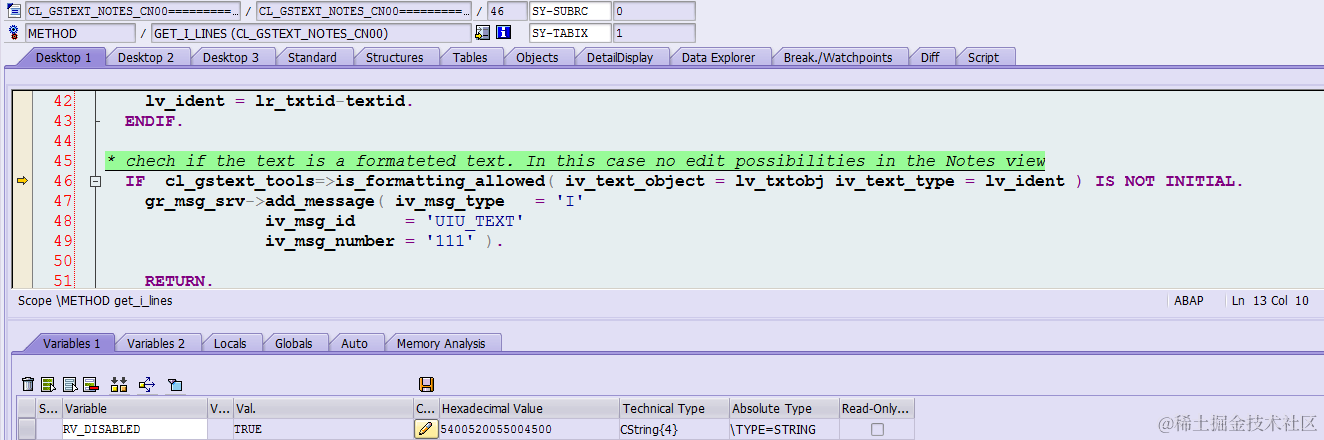1324x440 pixels.
Task: Click the hexadecimal value 5400520055004500
Action: click(x=528, y=429)
